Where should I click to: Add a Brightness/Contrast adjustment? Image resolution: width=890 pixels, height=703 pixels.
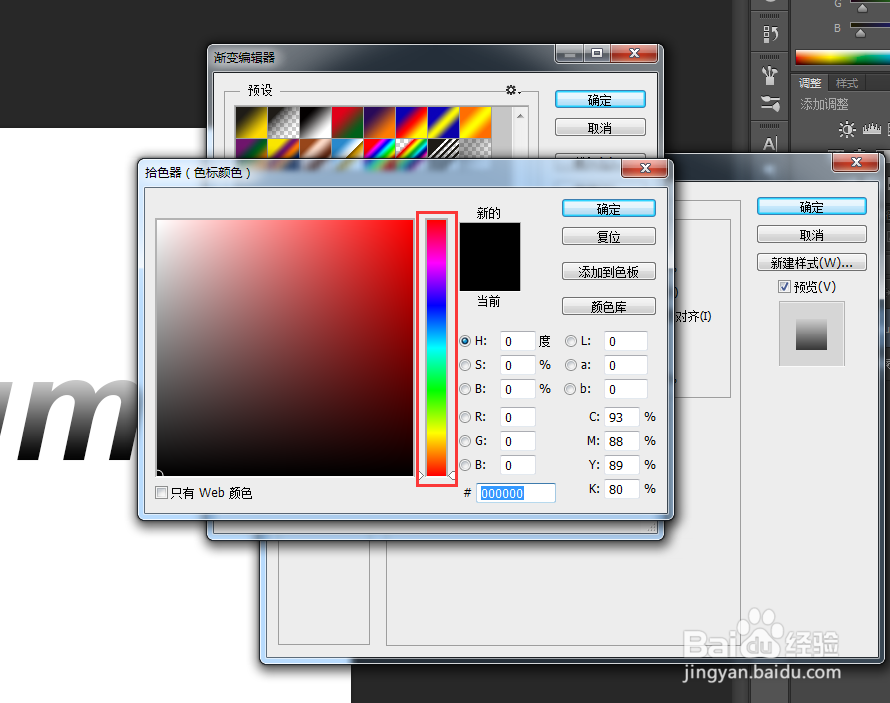tap(847, 129)
